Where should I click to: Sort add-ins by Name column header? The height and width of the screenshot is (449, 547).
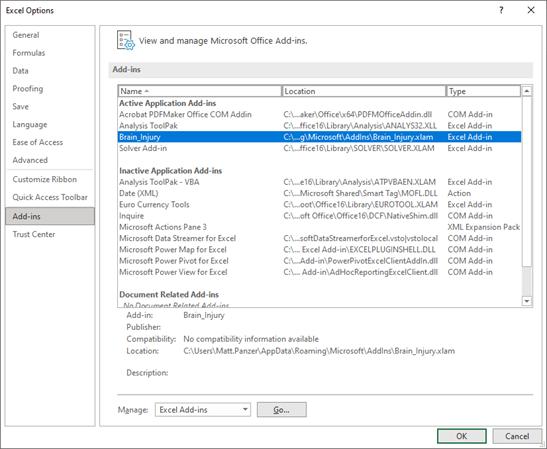point(200,91)
